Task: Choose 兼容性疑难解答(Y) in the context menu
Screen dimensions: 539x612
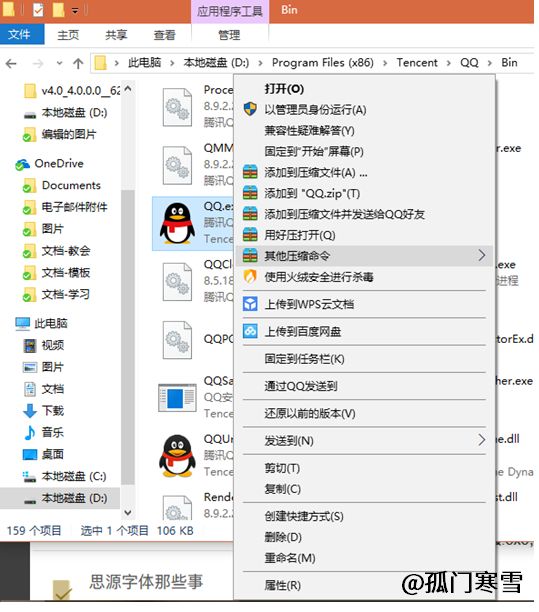Action: click(309, 130)
